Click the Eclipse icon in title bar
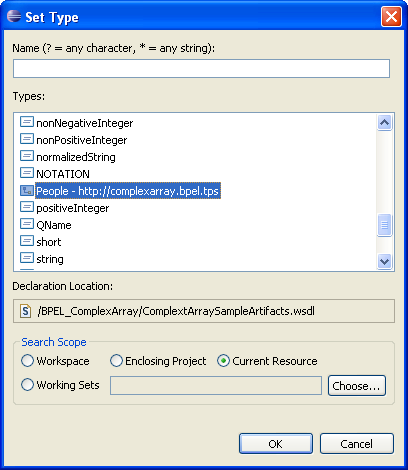This screenshot has height=470, width=408. tap(14, 16)
